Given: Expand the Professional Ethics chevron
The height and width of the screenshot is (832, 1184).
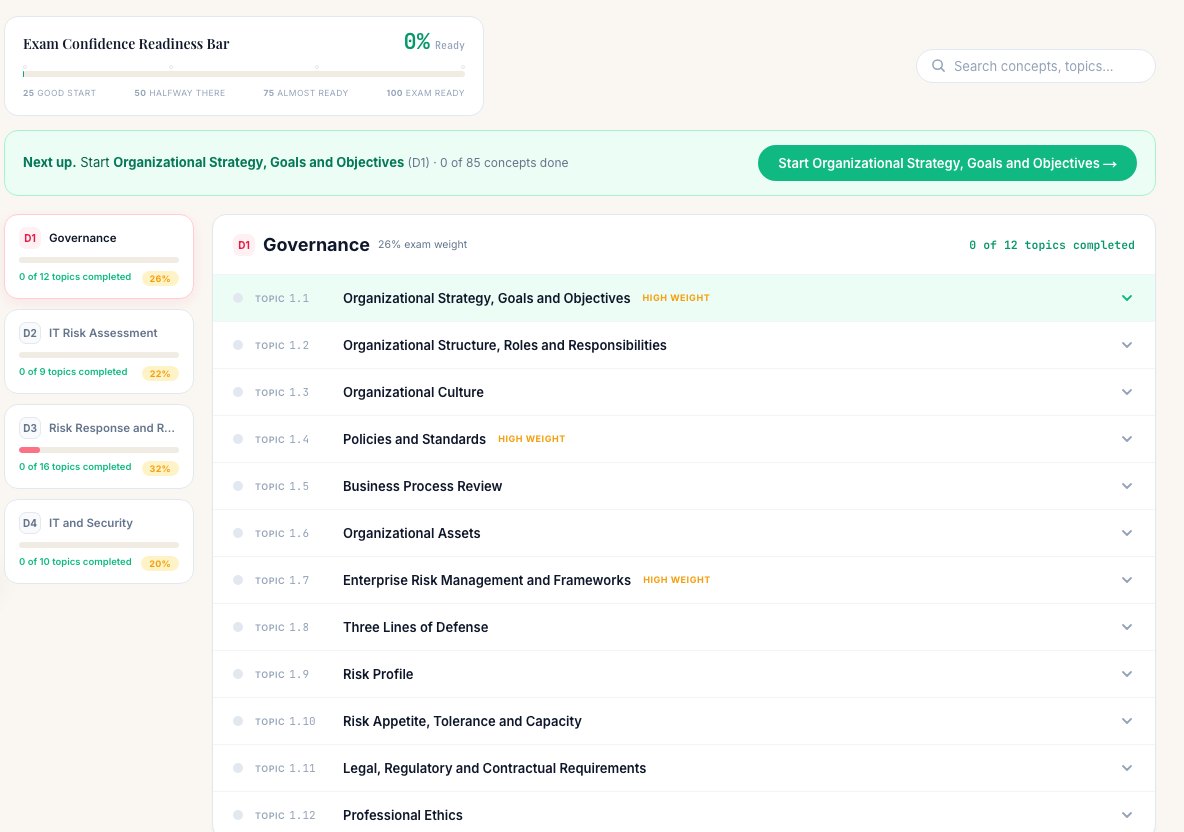Looking at the screenshot, I should (x=1127, y=815).
